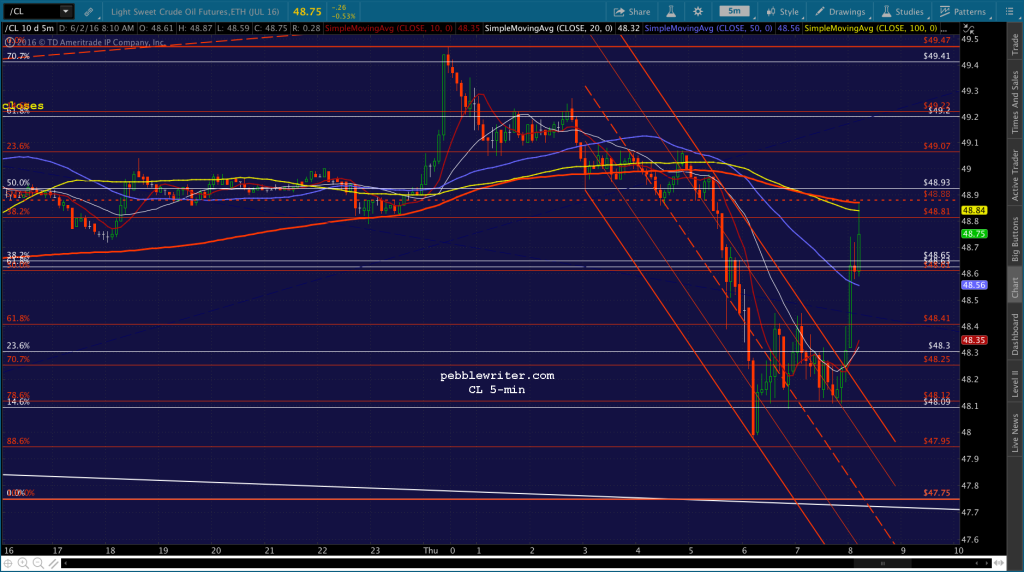Expand the /CL symbol dropdown arrow
Image resolution: width=1024 pixels, height=572 pixels.
65,12
